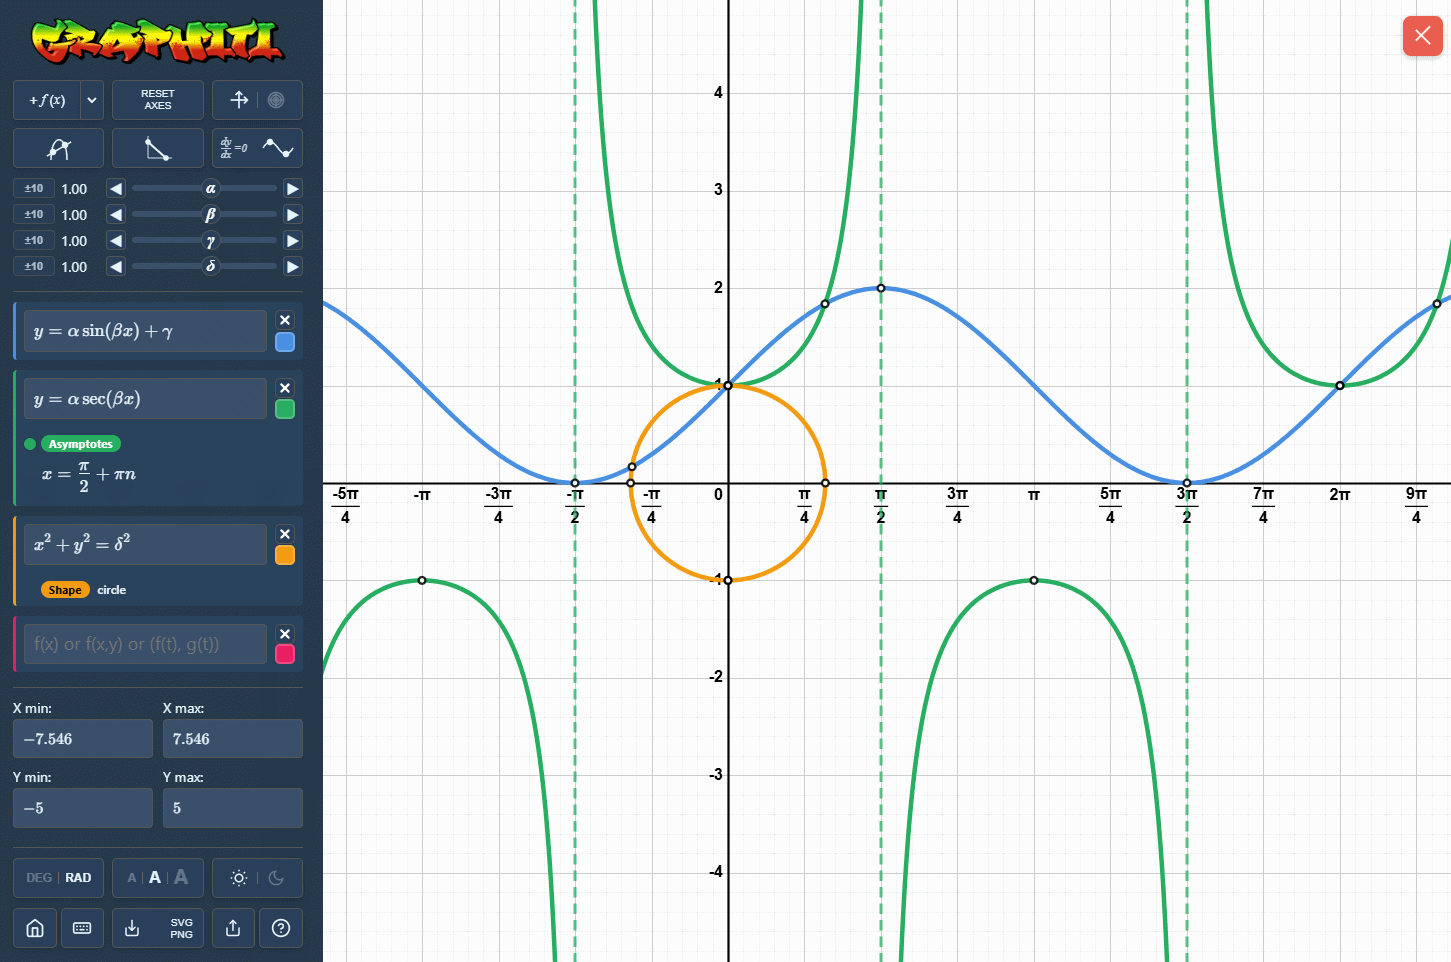Image resolution: width=1451 pixels, height=962 pixels.
Task: Toggle ±10 range for beta
Action: pyautogui.click(x=34, y=214)
